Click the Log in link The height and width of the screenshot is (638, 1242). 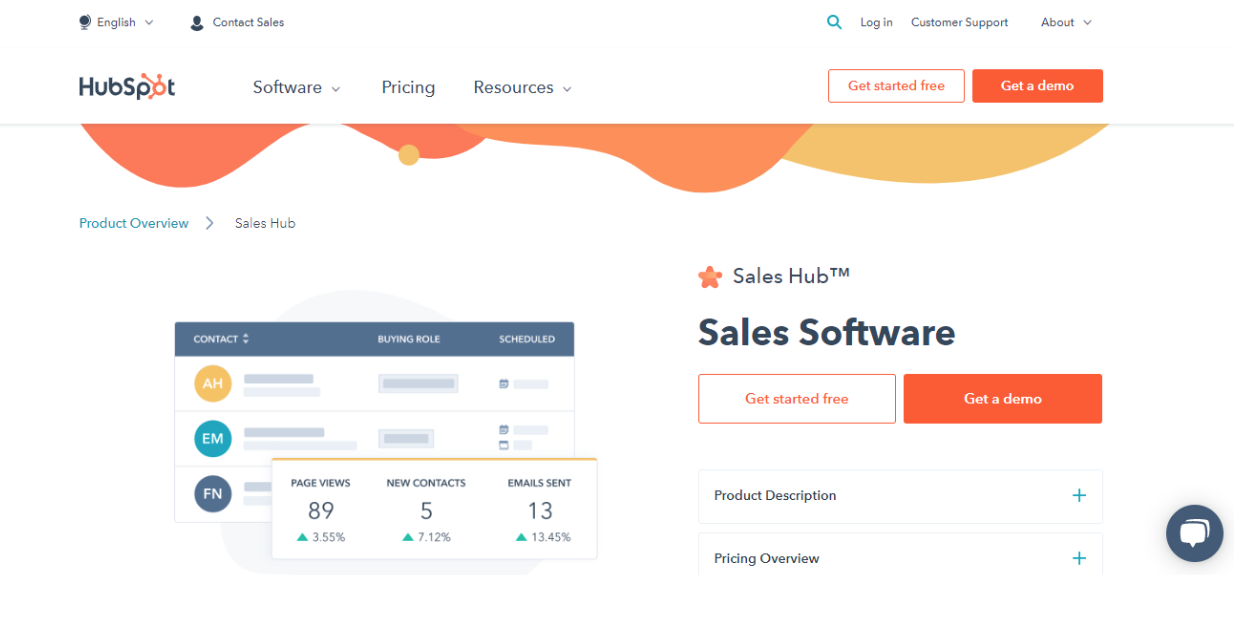click(x=876, y=22)
